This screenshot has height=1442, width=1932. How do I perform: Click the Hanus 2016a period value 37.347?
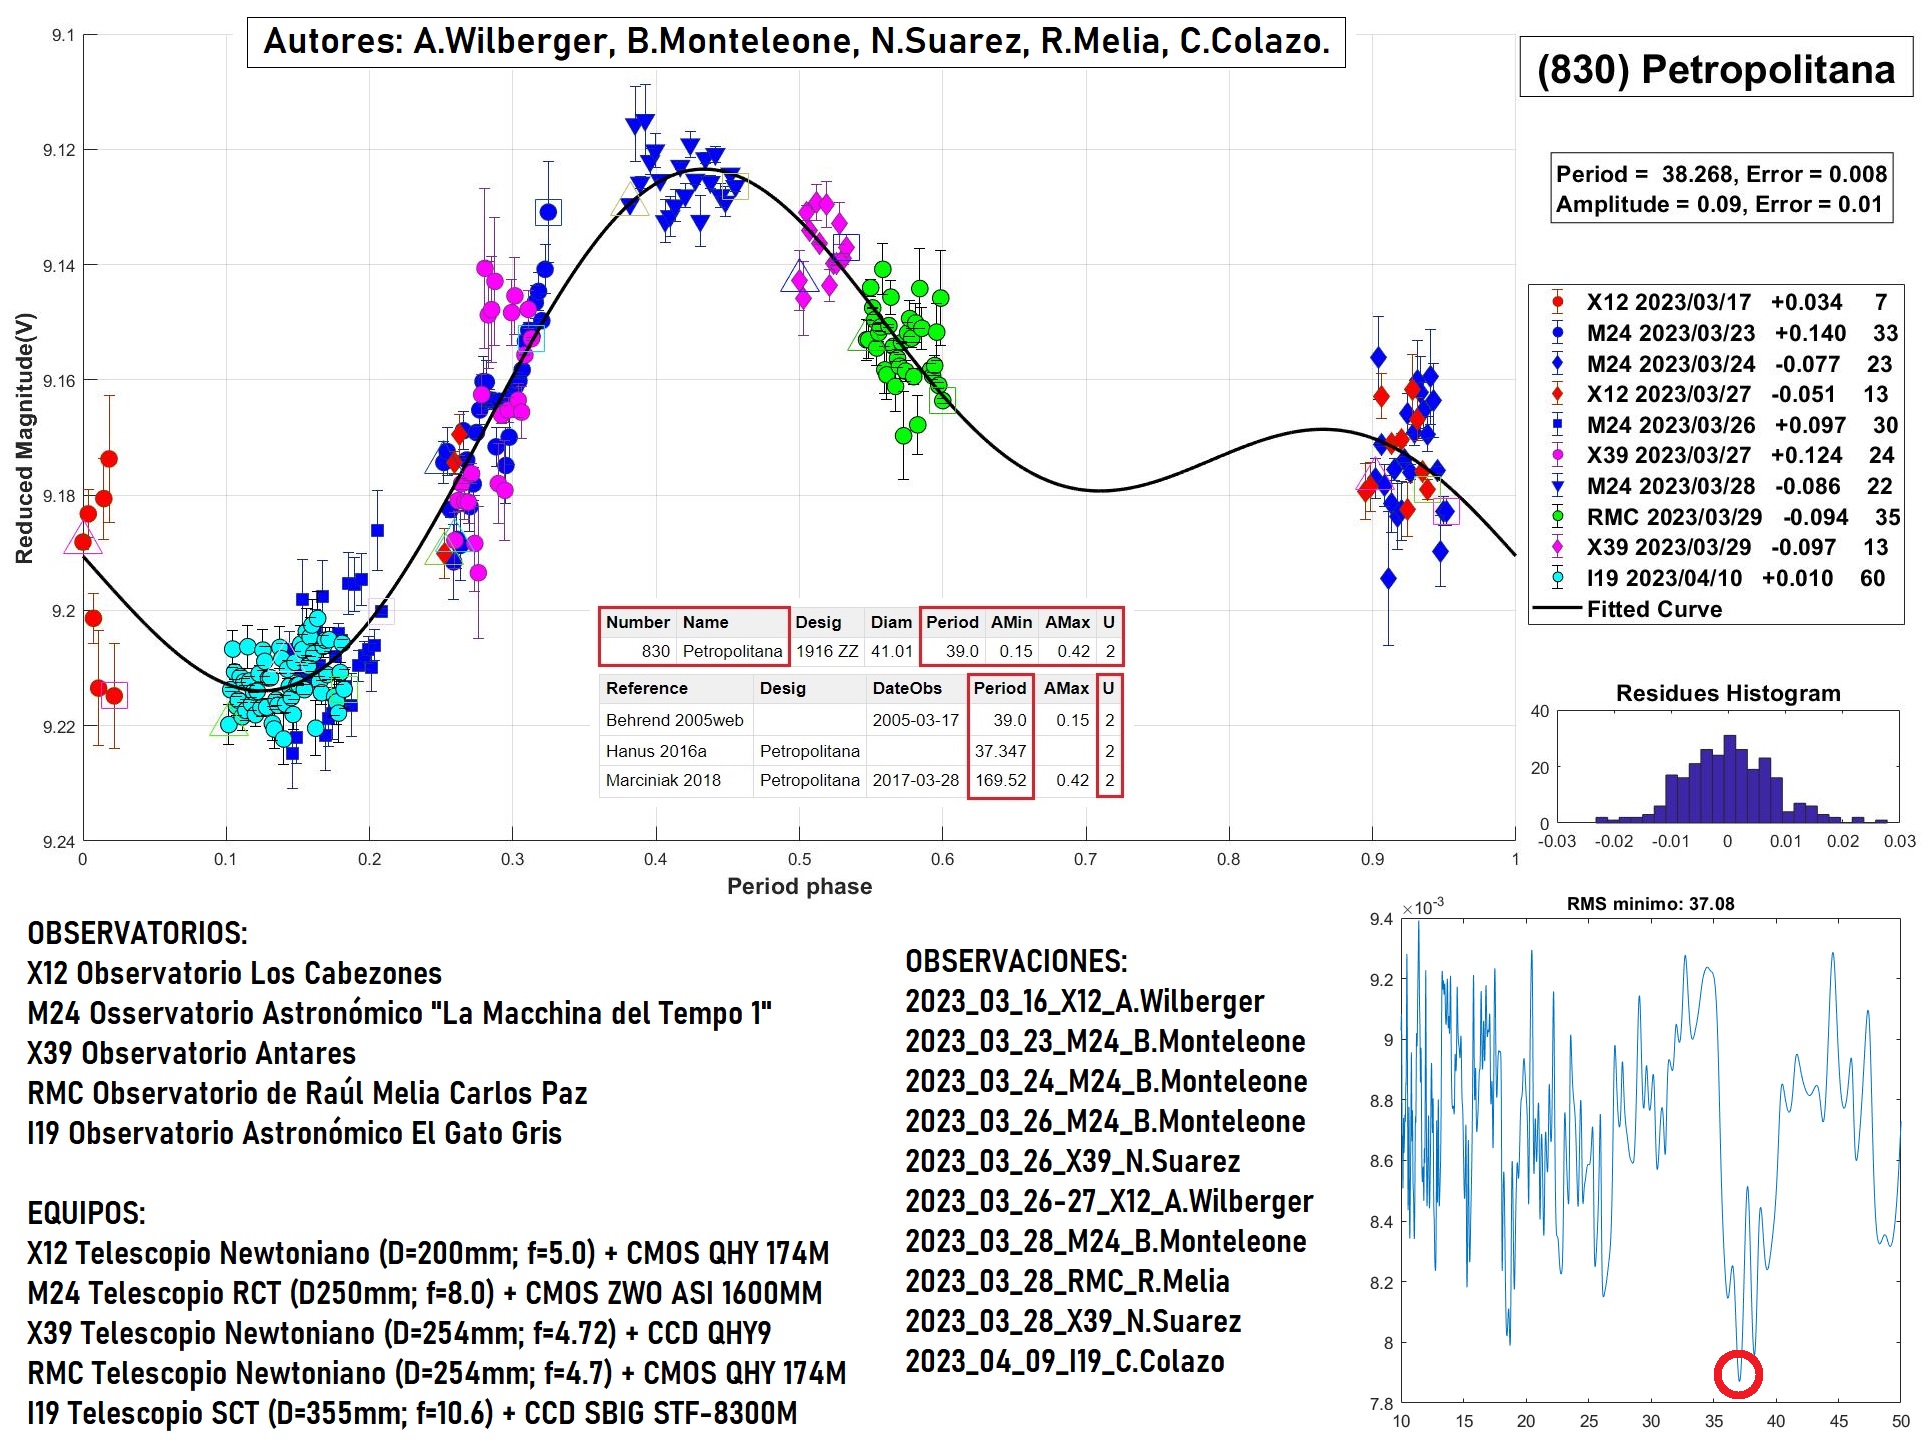[x=1000, y=751]
